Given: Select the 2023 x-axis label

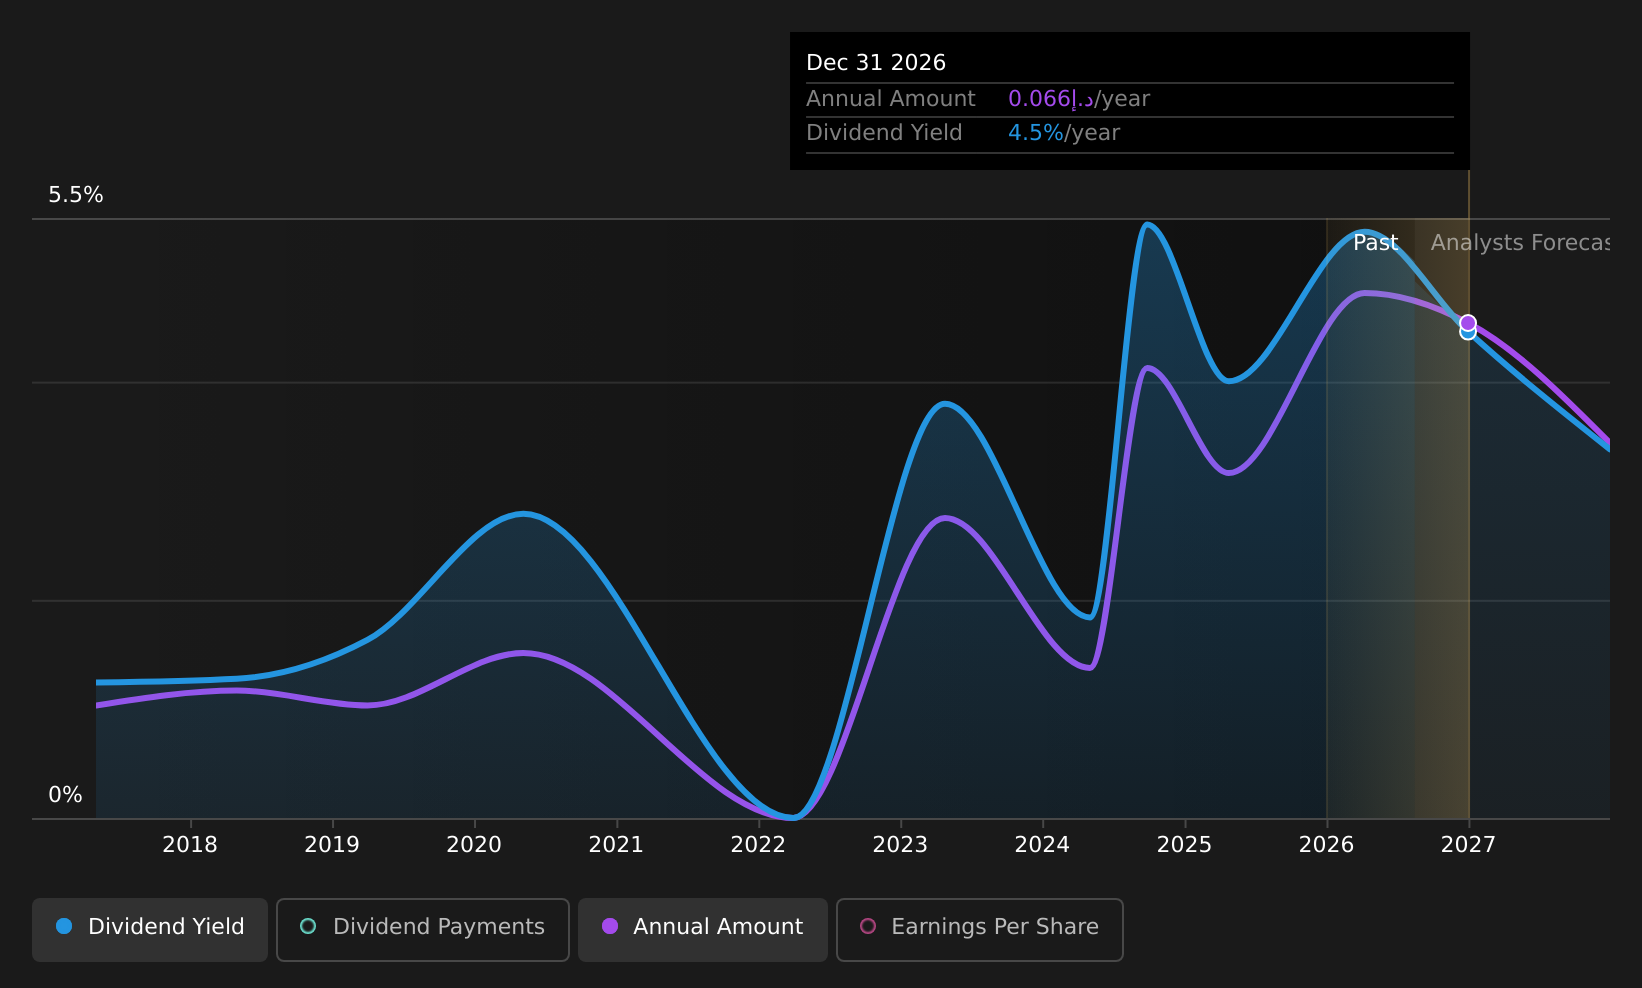Looking at the screenshot, I should [x=900, y=845].
